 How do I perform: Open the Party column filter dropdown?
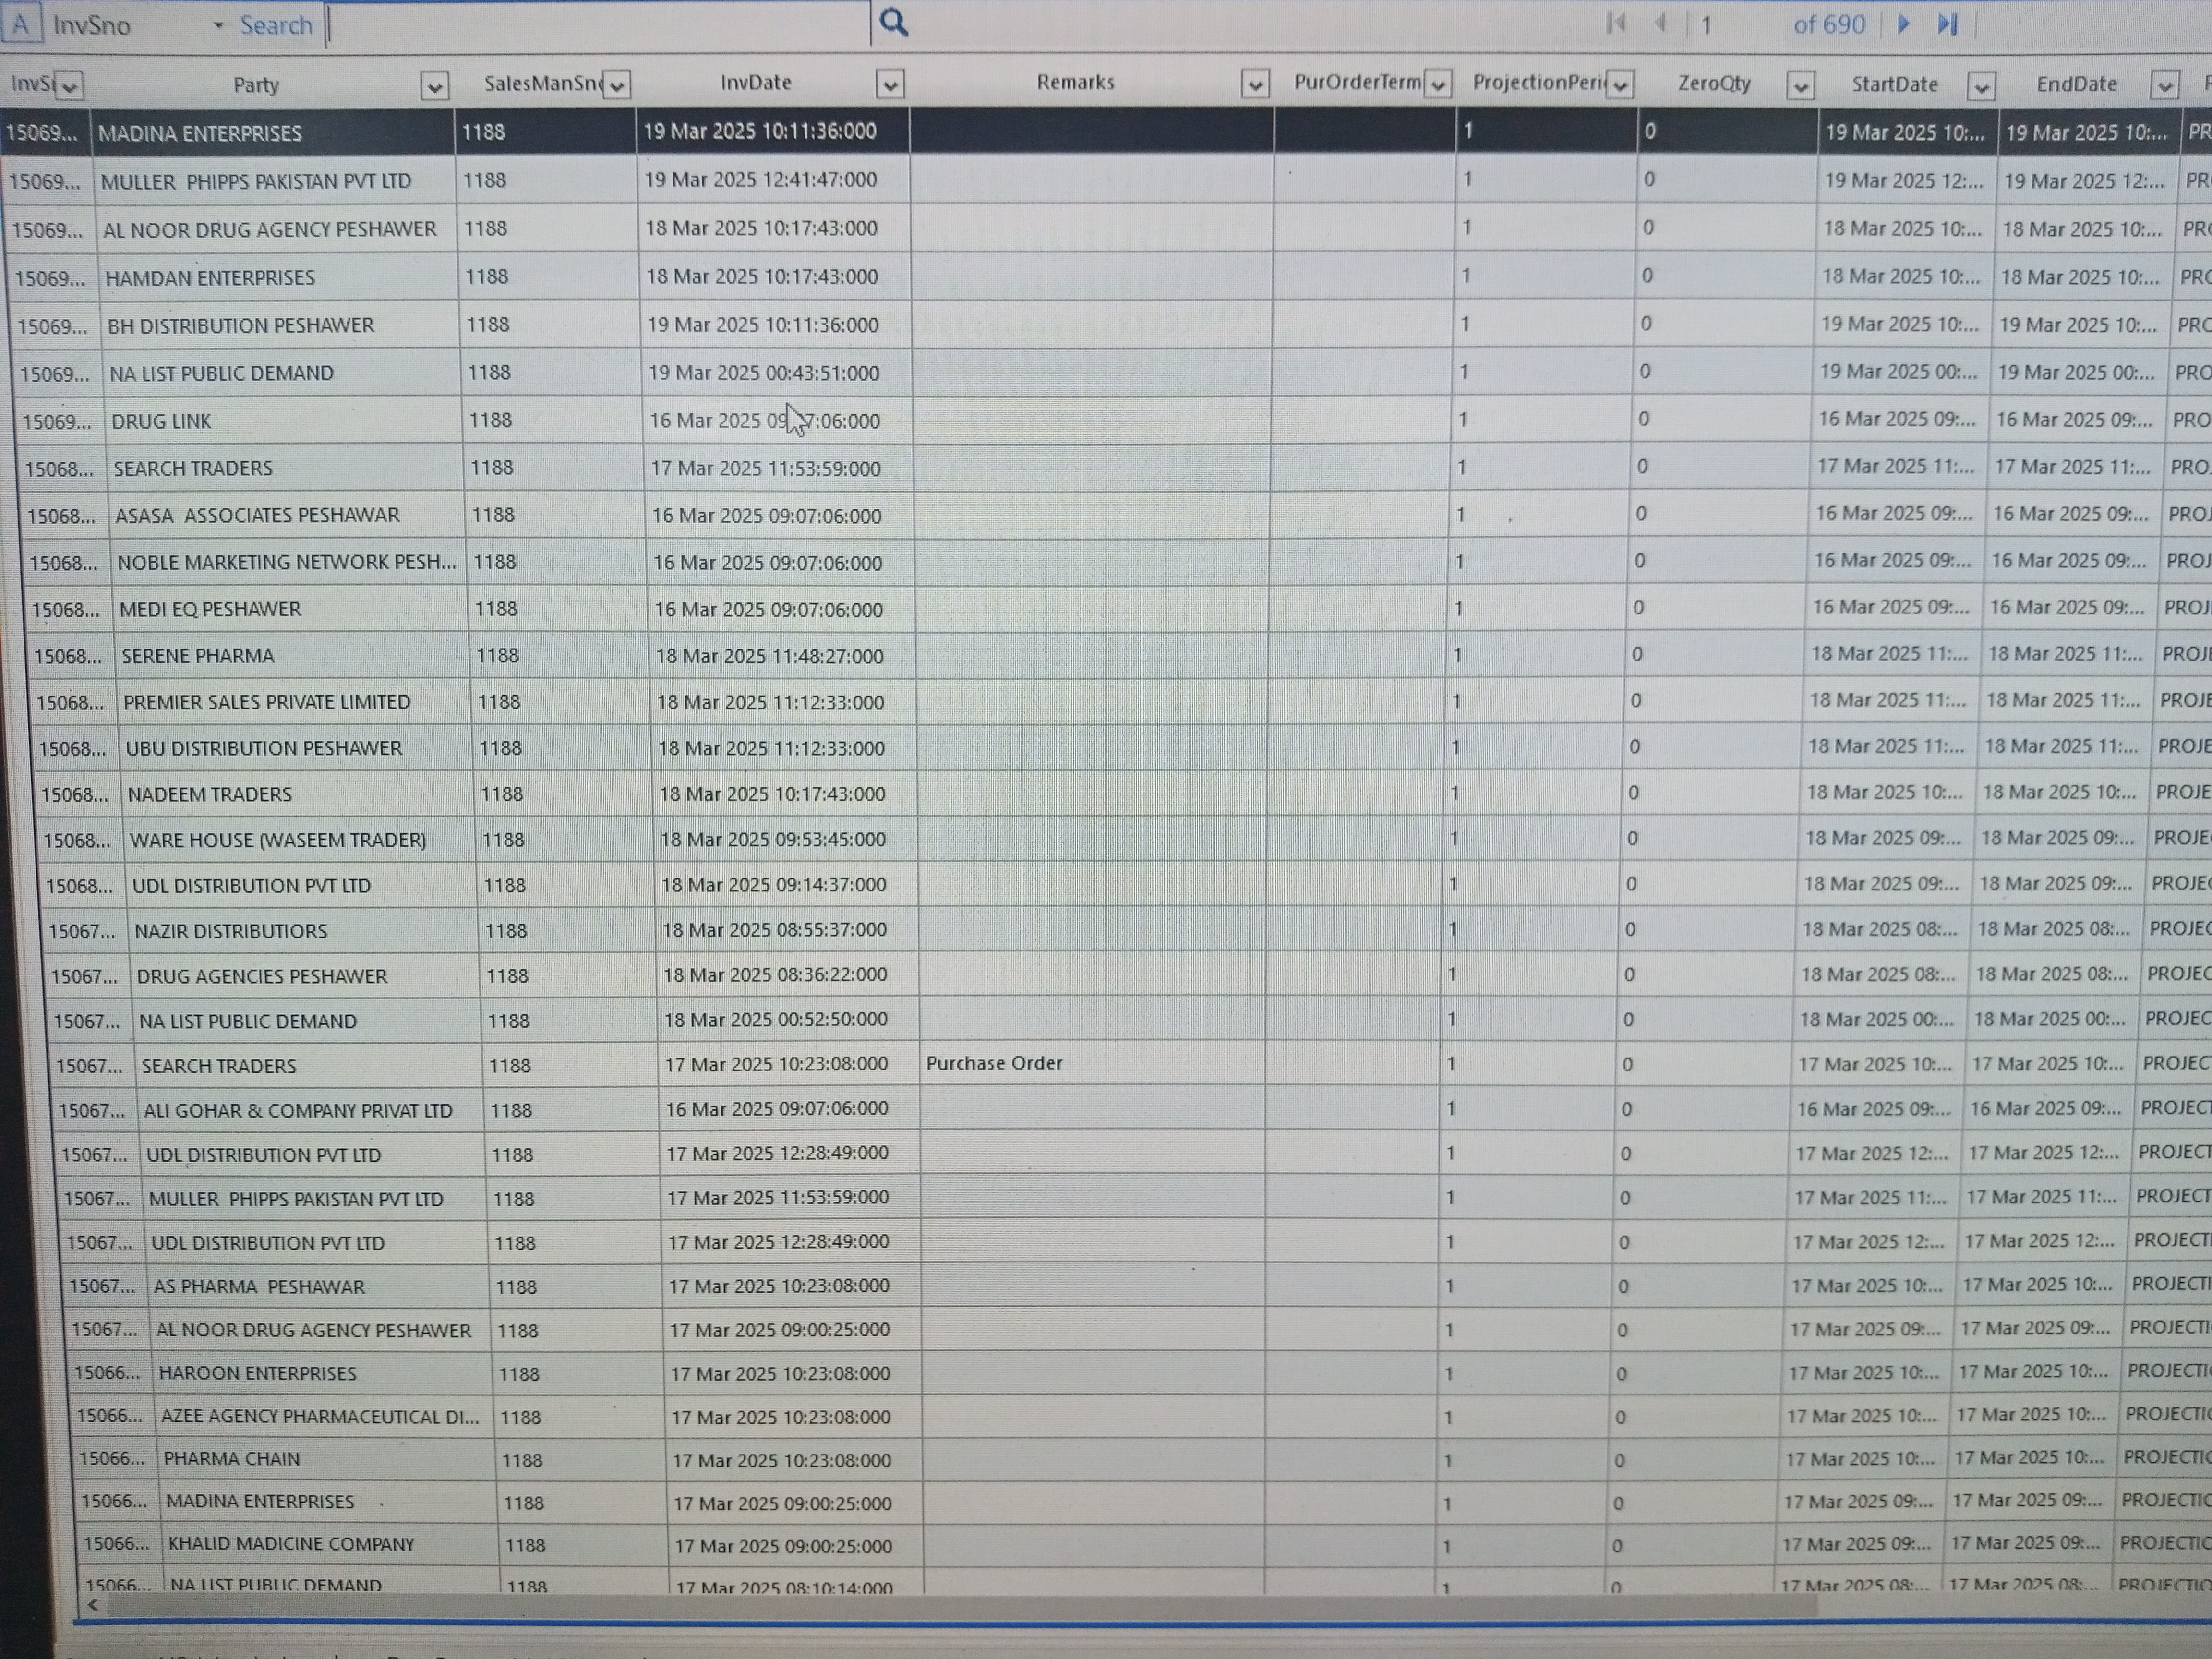(434, 86)
